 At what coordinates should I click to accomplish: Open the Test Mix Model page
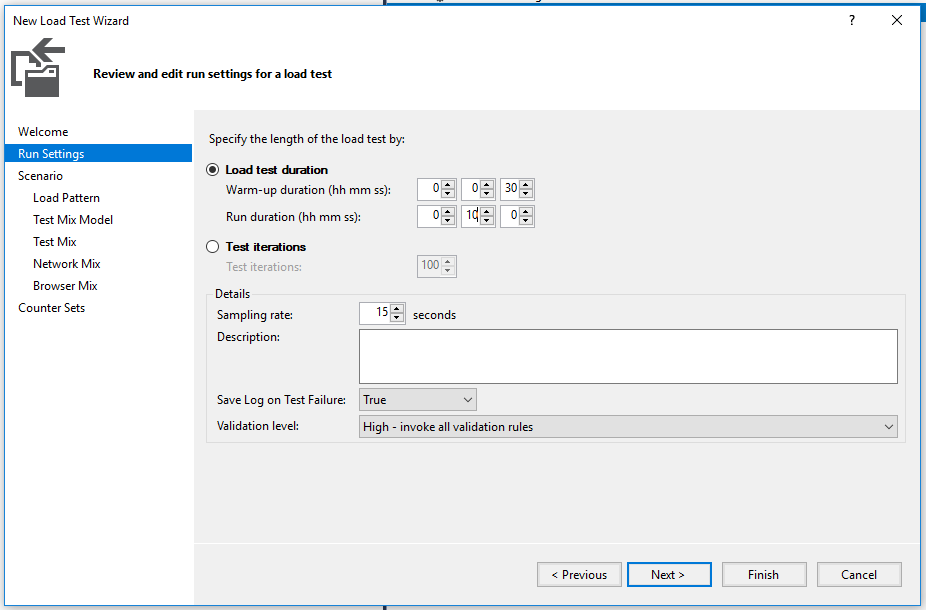click(72, 219)
